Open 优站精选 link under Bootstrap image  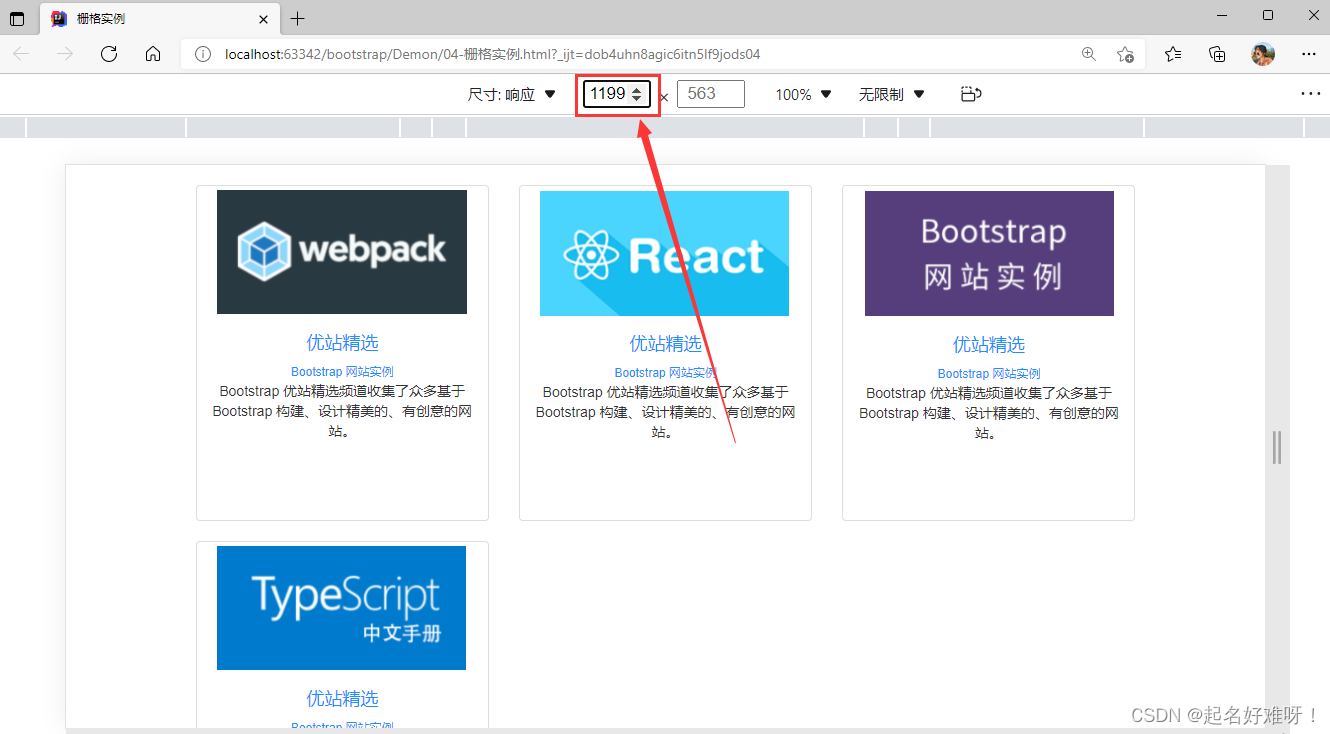click(988, 345)
